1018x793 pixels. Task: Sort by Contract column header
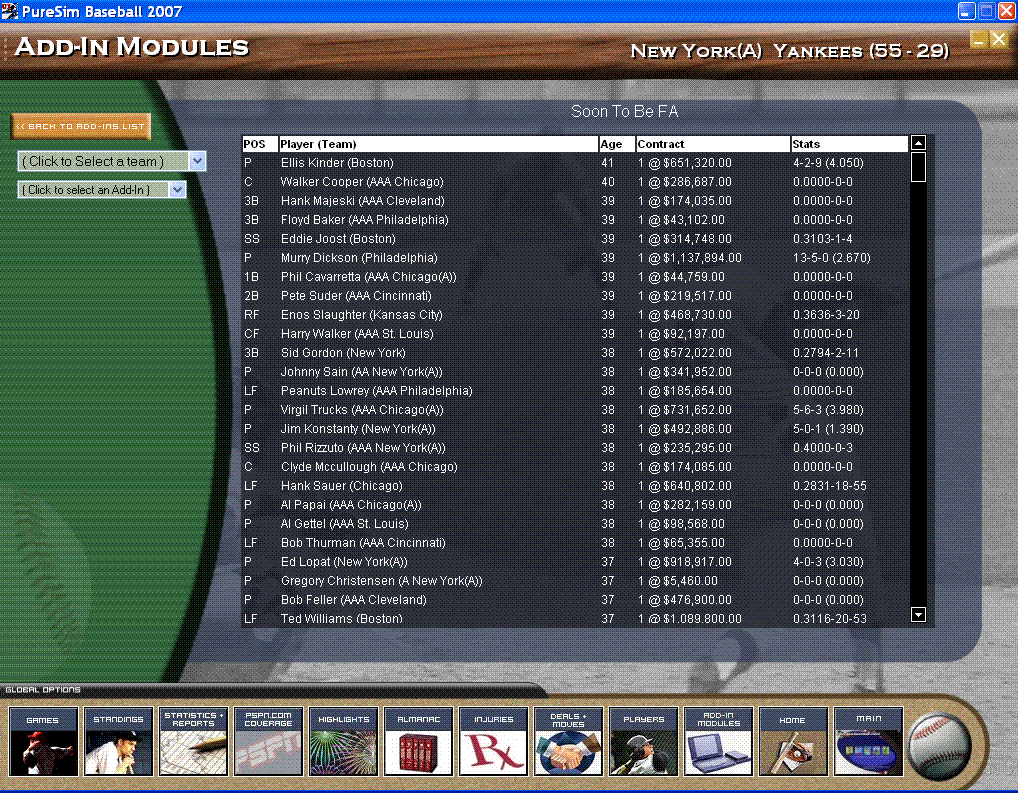click(x=713, y=144)
